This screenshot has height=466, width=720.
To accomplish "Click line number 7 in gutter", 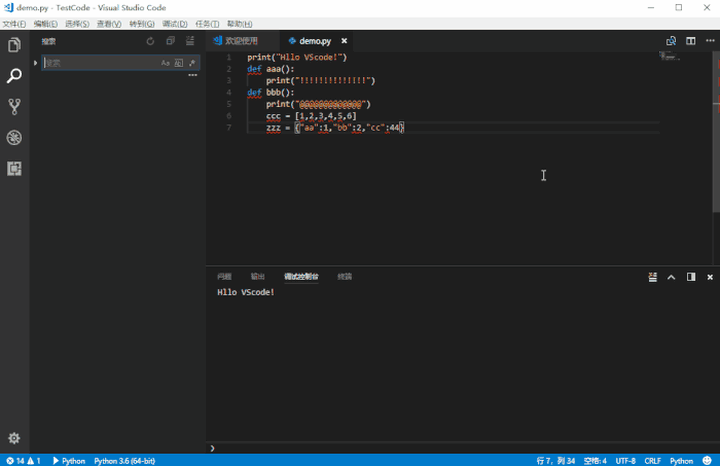I will [229, 127].
